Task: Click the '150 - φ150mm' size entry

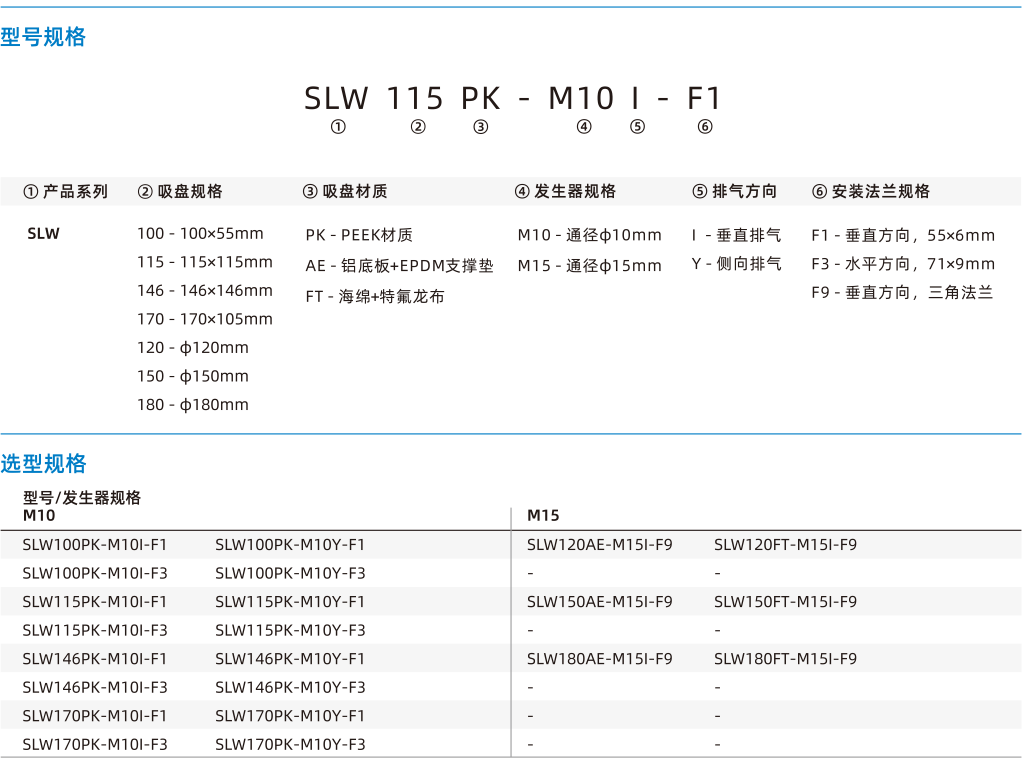Action: pyautogui.click(x=193, y=377)
